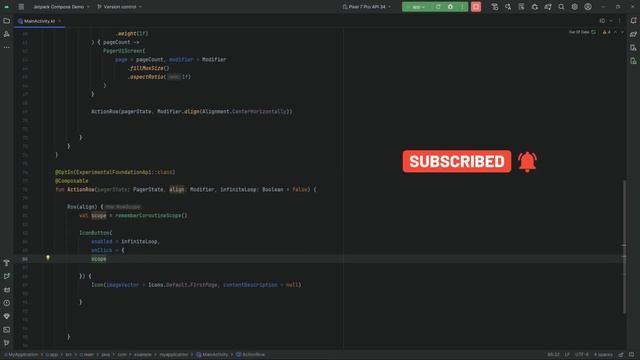Click the Debug bug icon
Viewport: 640px width, 360px height.
tap(450, 7)
